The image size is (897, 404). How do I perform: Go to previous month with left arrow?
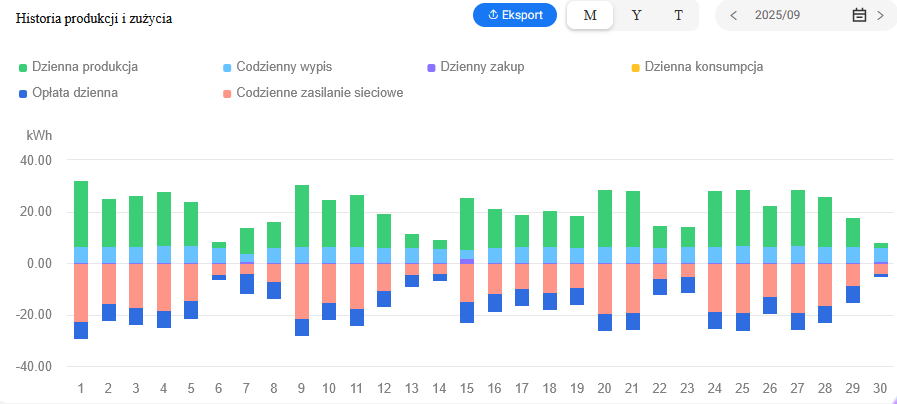tap(734, 15)
